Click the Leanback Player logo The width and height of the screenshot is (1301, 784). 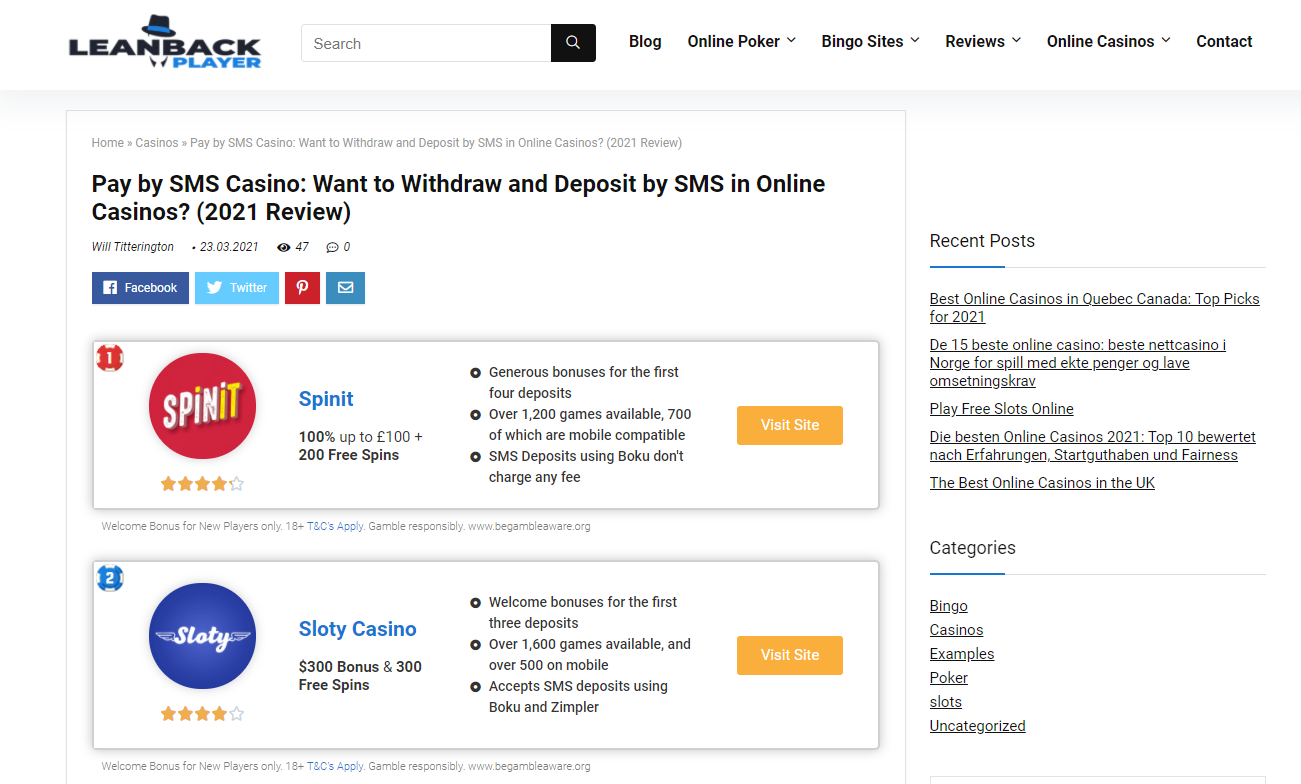click(x=165, y=42)
